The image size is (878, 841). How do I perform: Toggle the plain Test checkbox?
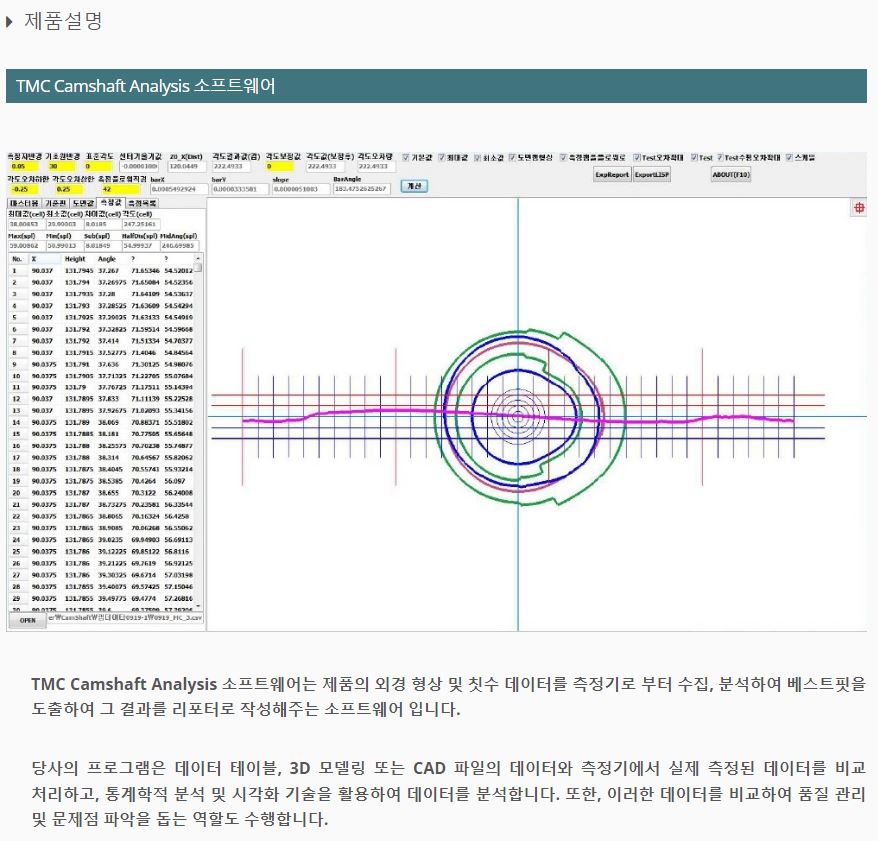694,157
